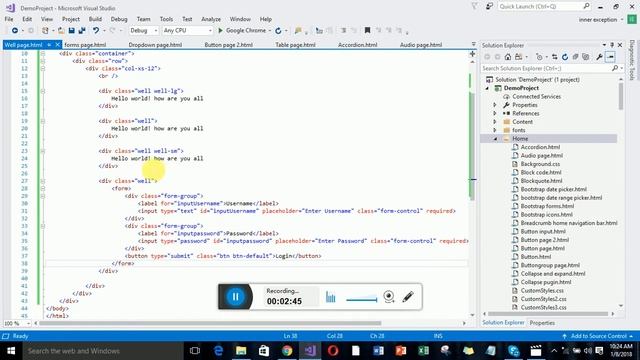Click the audio level bars icon on recorder
This screenshot has height=360, width=640.
331,297
